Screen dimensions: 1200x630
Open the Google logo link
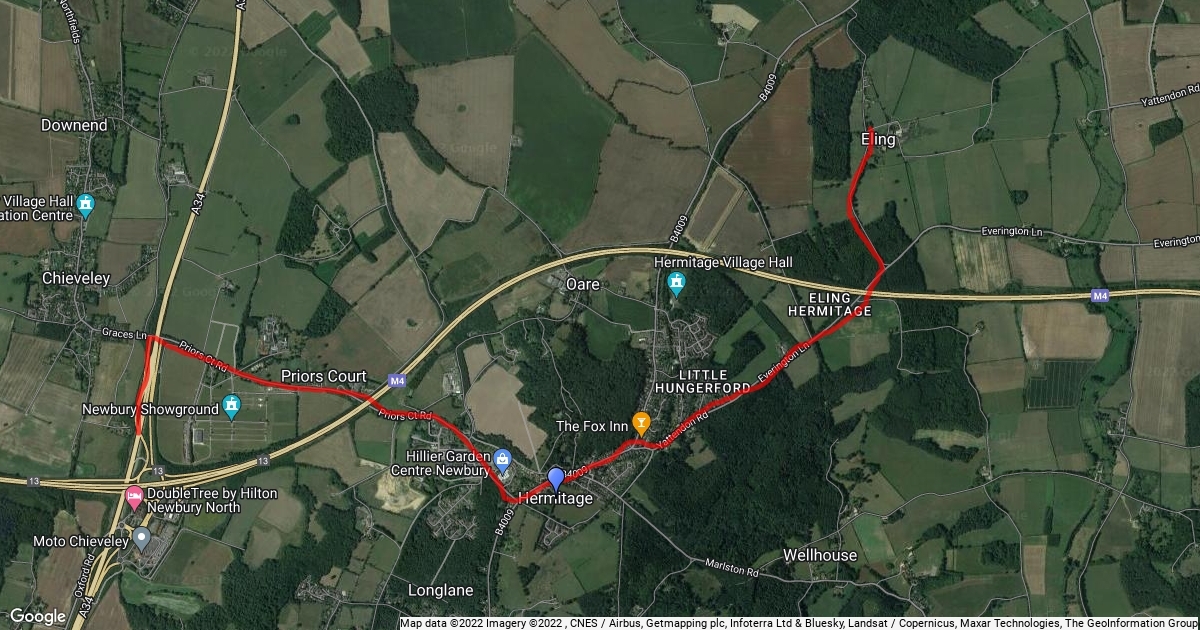[x=38, y=615]
